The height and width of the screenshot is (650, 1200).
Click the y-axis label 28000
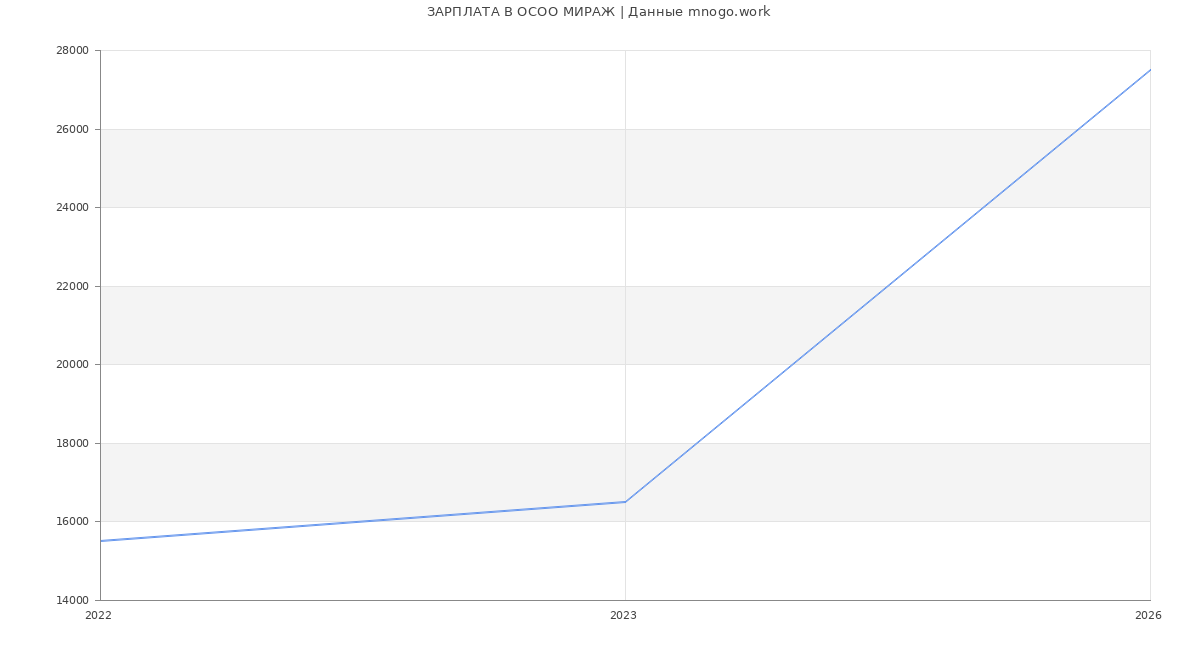tap(74, 51)
